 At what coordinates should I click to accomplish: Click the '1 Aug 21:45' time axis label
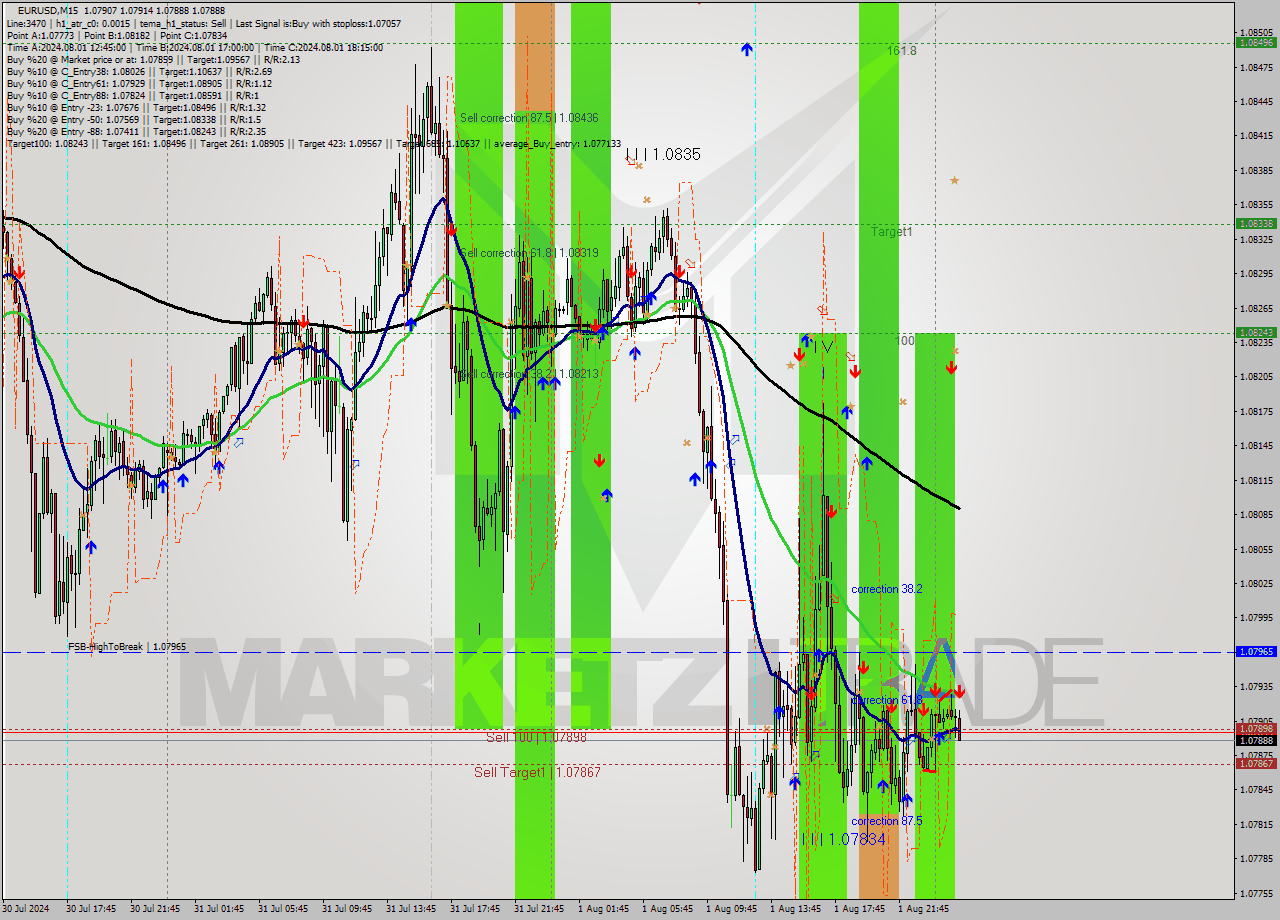coord(923,909)
